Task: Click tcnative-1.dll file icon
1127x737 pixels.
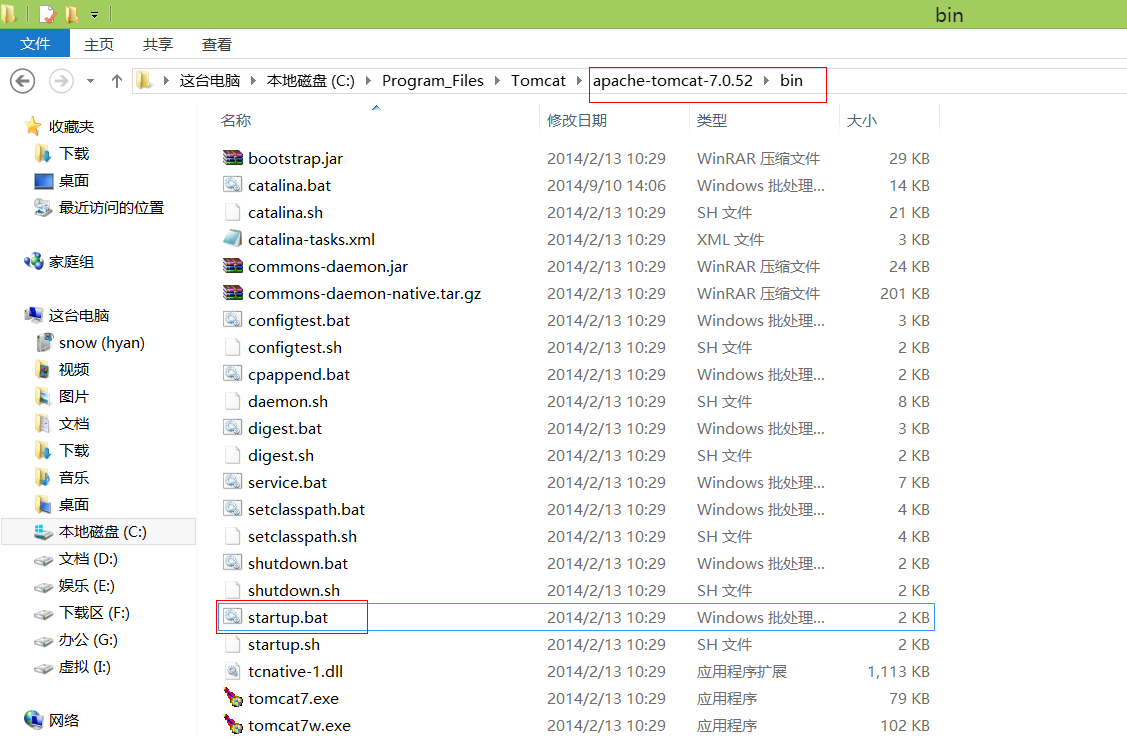Action: click(232, 672)
